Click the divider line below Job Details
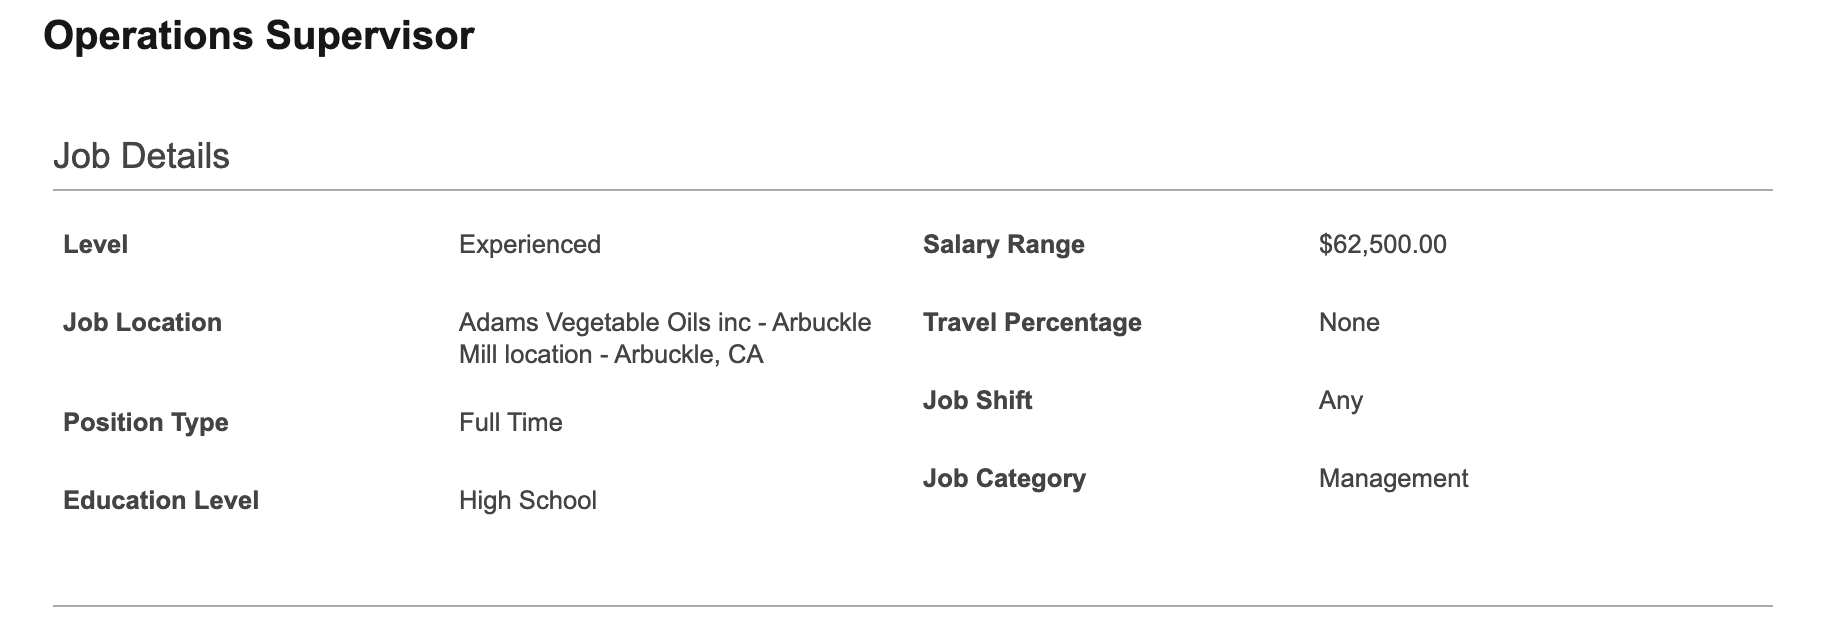This screenshot has height=636, width=1822. pyautogui.click(x=912, y=189)
